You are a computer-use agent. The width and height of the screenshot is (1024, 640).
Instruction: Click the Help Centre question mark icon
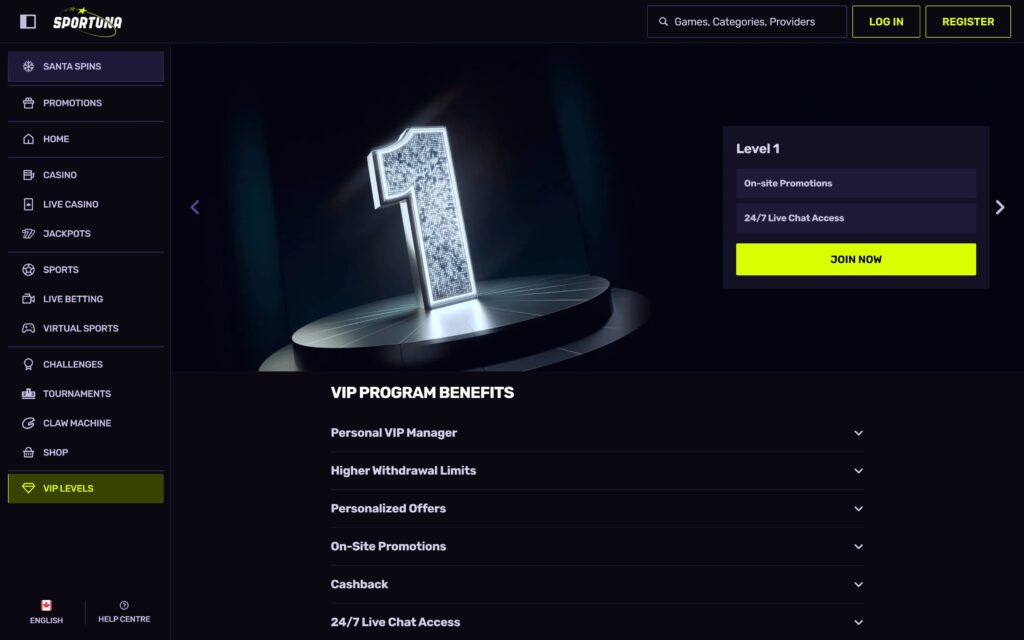124,605
